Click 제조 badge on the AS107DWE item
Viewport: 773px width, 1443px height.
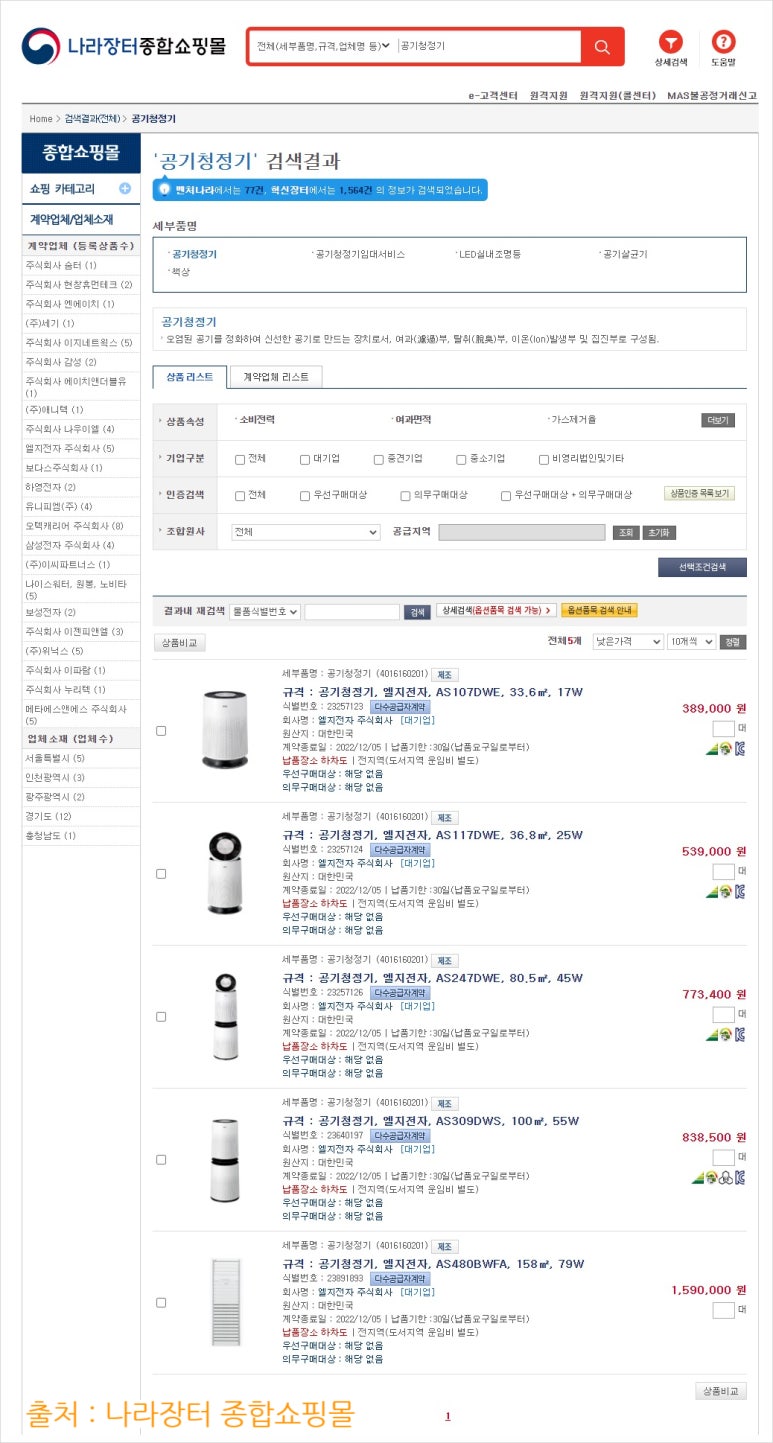[445, 674]
